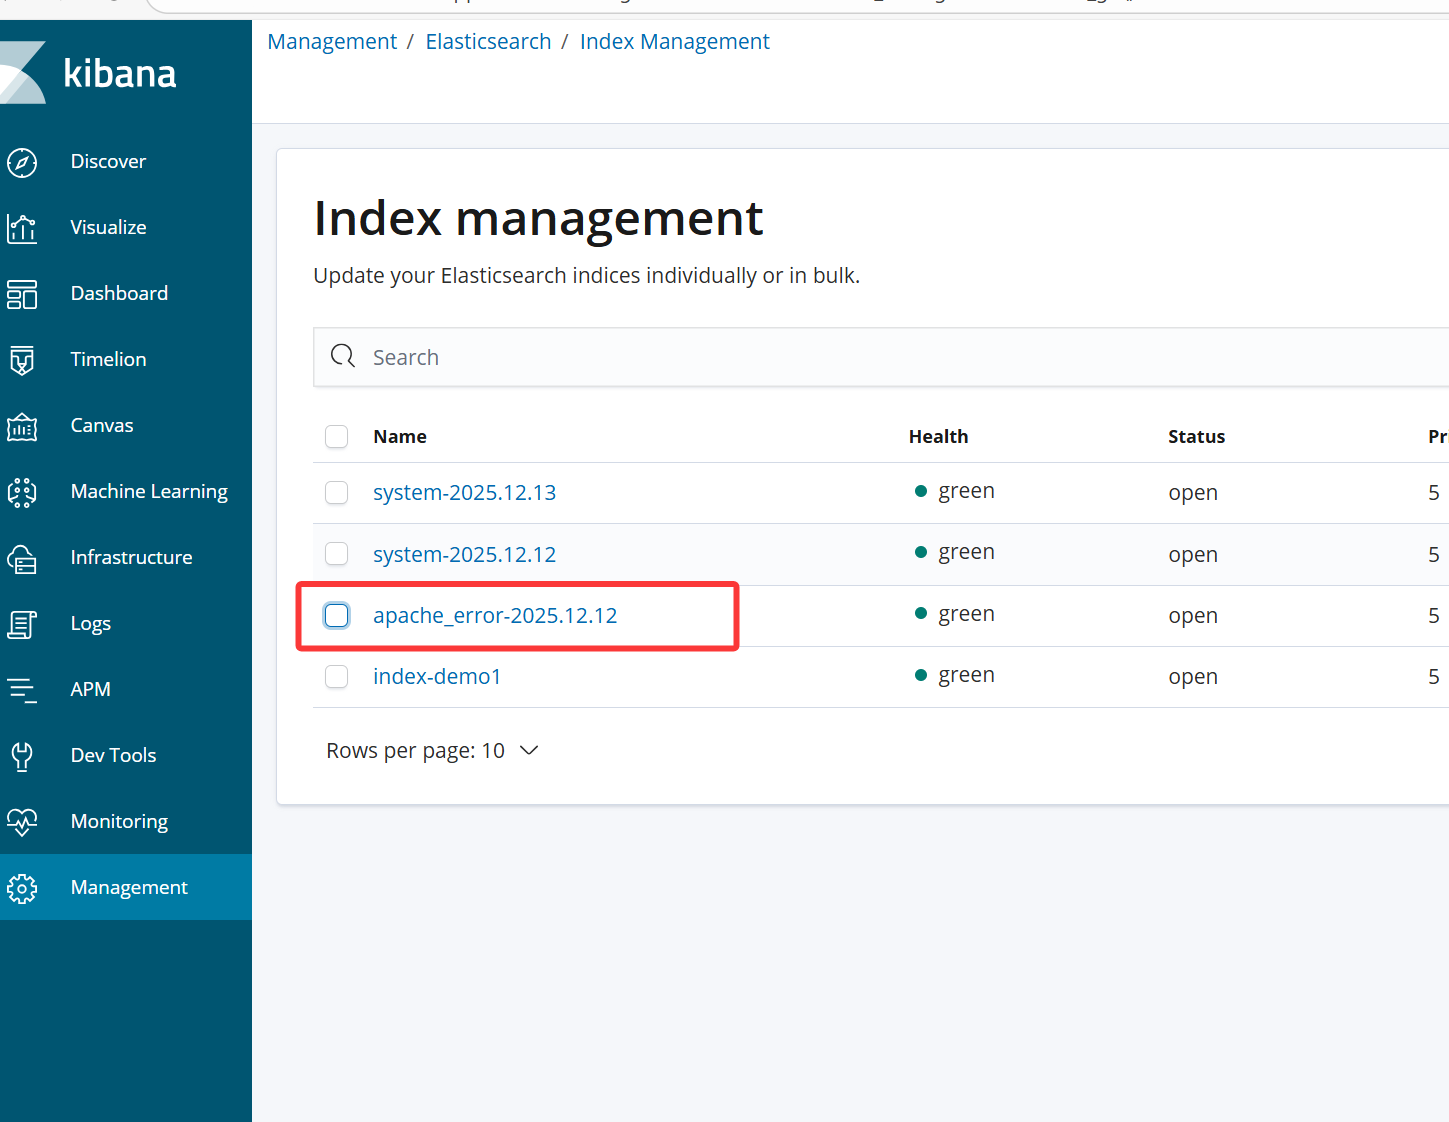Open the Canvas section

[102, 425]
